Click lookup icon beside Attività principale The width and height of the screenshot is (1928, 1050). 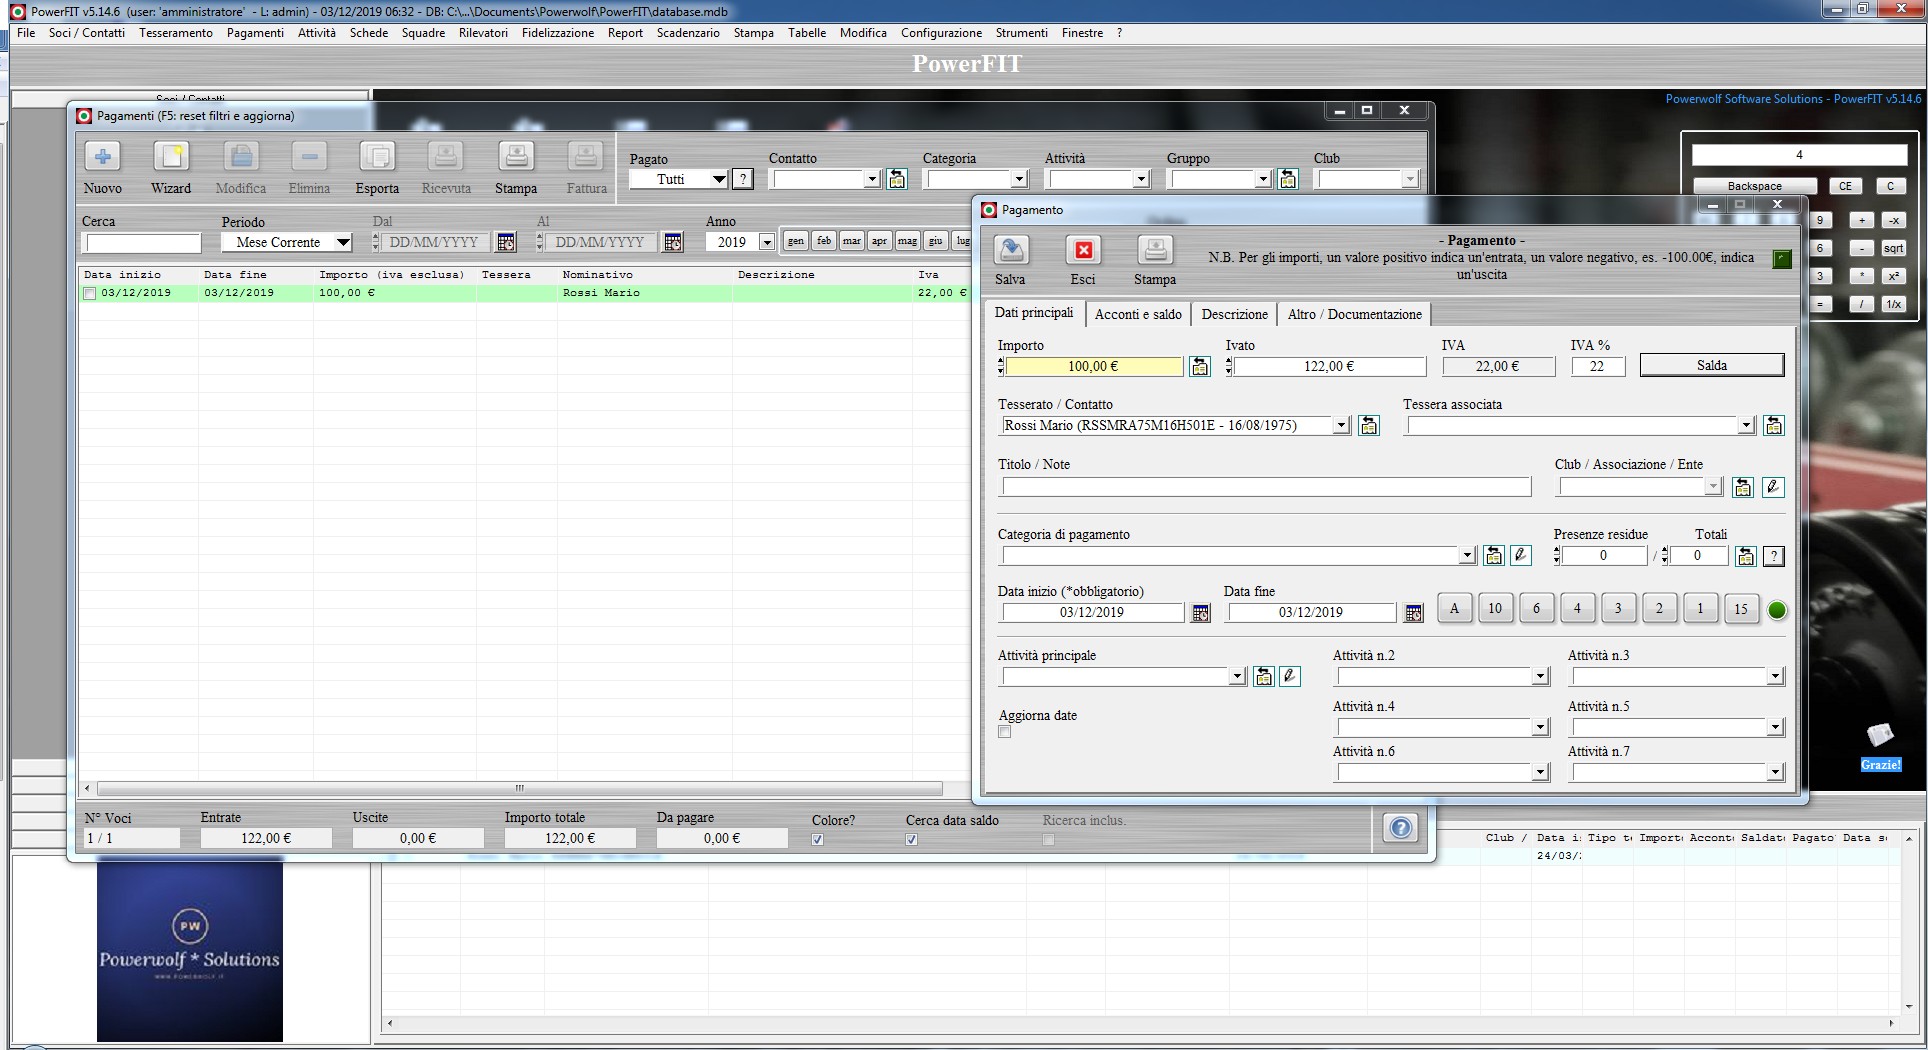point(1264,677)
